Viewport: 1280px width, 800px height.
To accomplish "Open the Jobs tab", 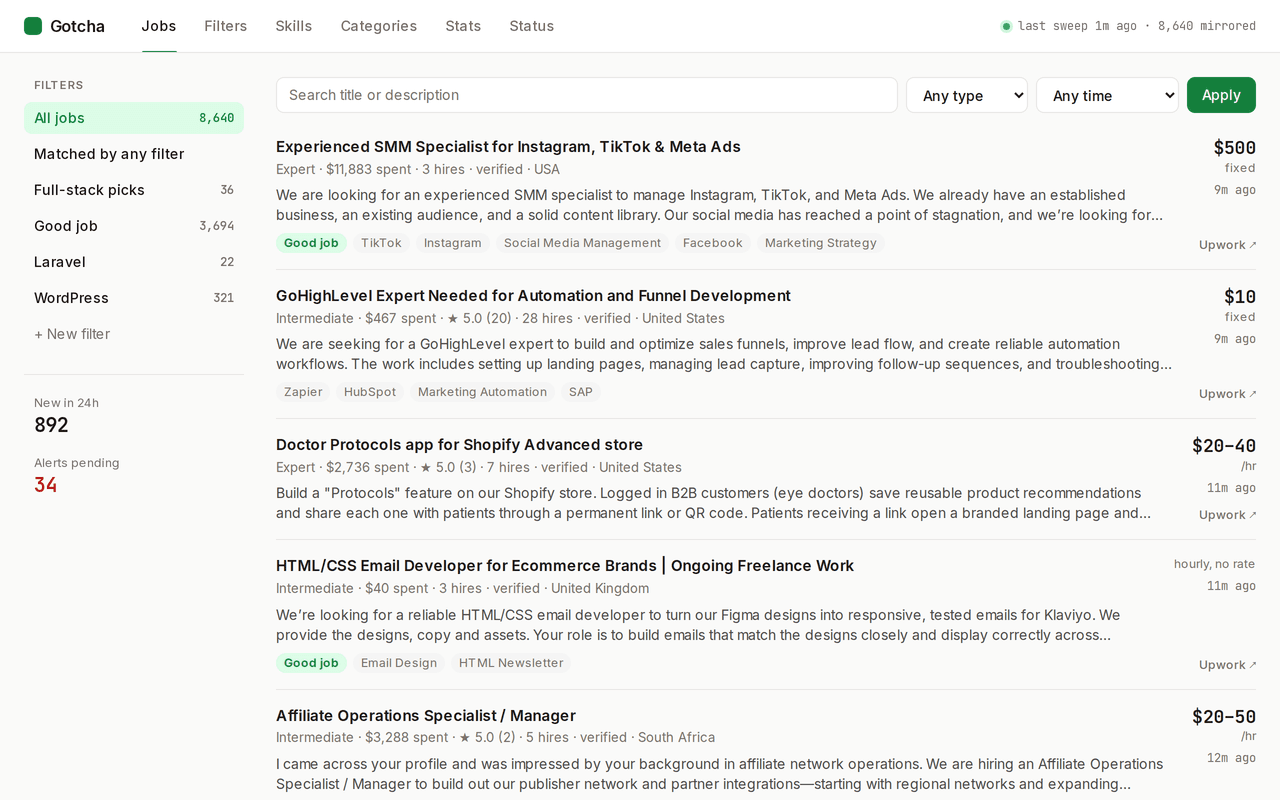I will click(x=159, y=26).
